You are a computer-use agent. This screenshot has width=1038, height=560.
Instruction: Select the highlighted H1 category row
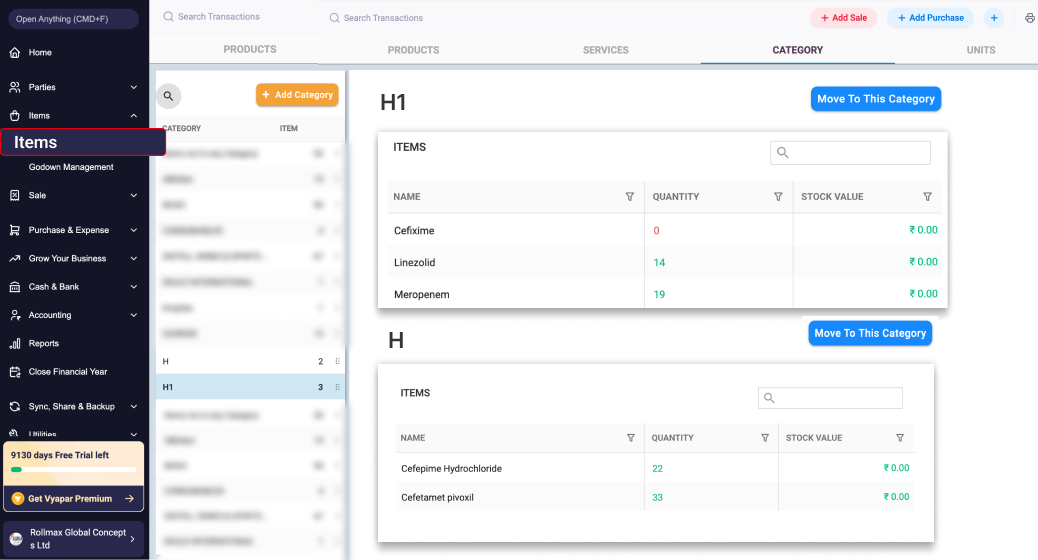tap(250, 387)
